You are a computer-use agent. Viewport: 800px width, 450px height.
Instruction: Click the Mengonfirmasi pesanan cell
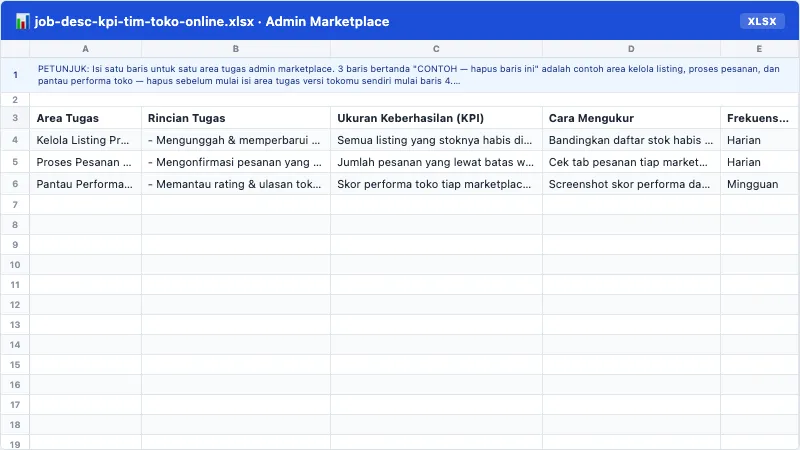pos(236,162)
